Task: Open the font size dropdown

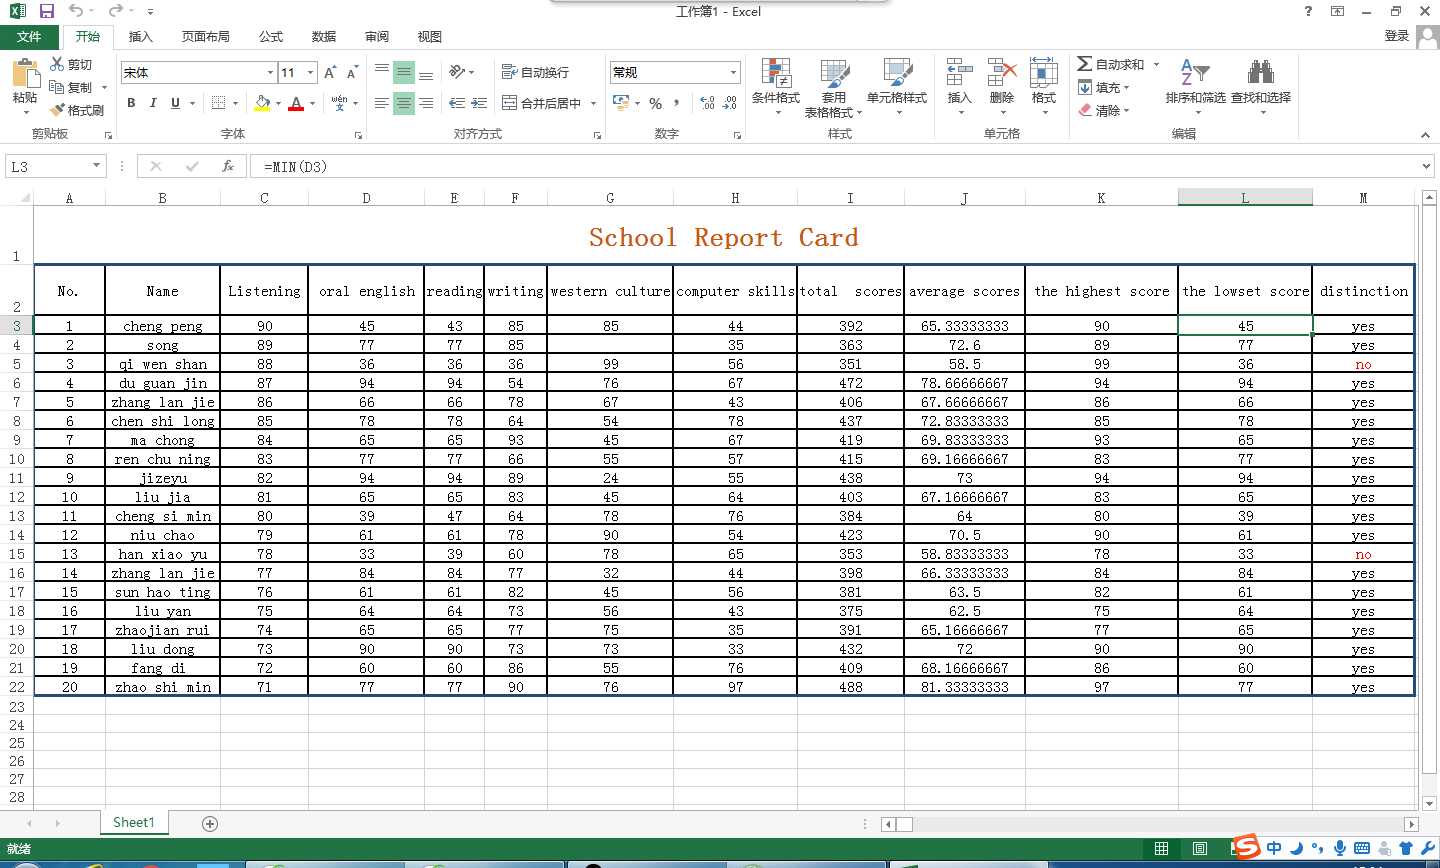Action: click(x=311, y=72)
